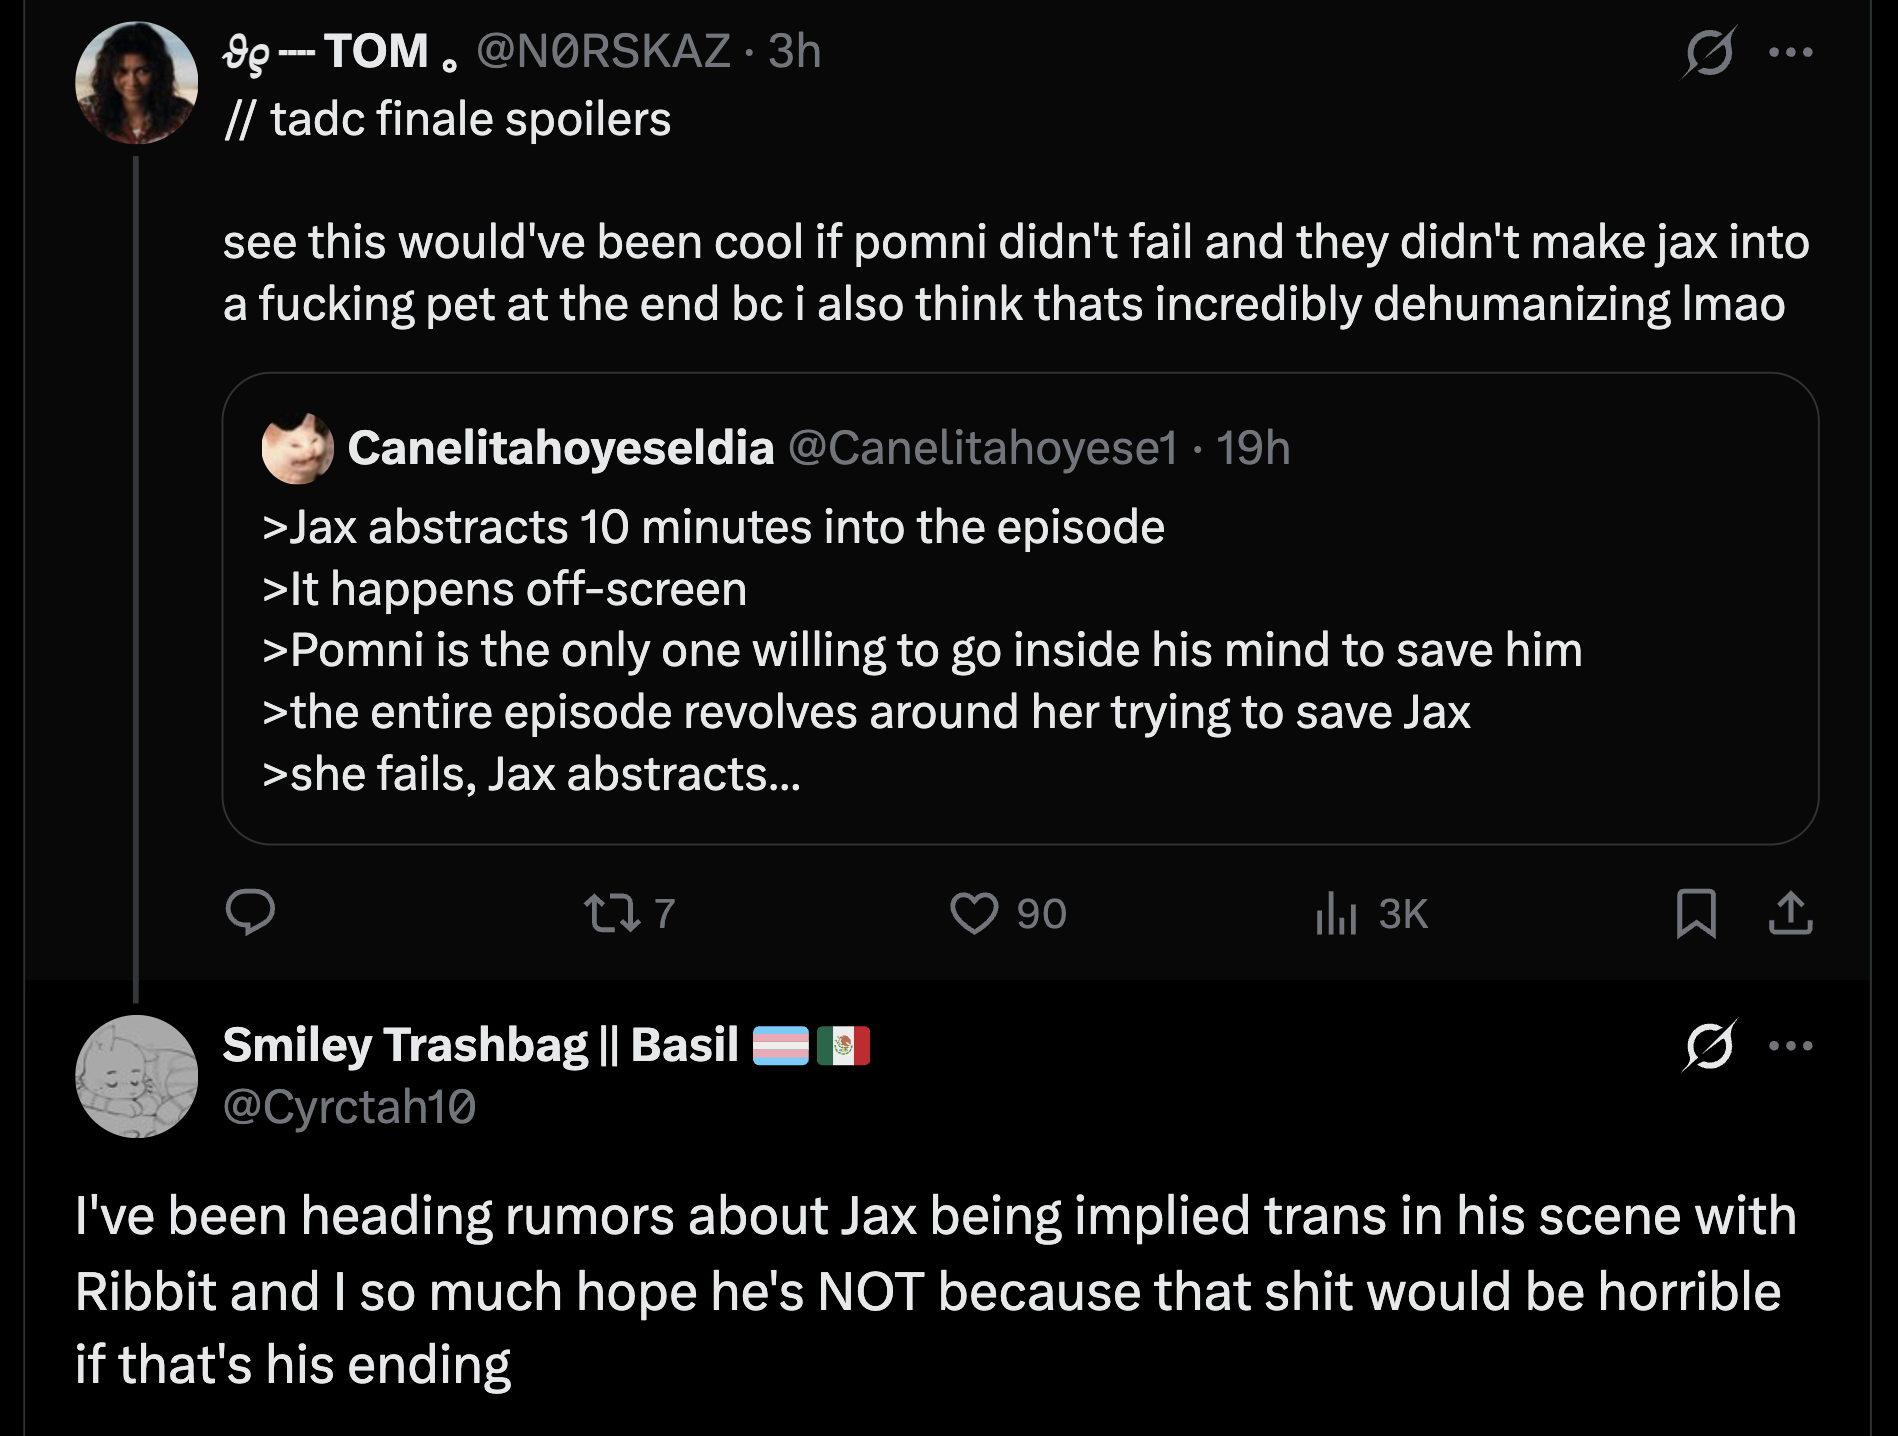Open the quoted tweet about Jax abstracting

tap(1020, 608)
